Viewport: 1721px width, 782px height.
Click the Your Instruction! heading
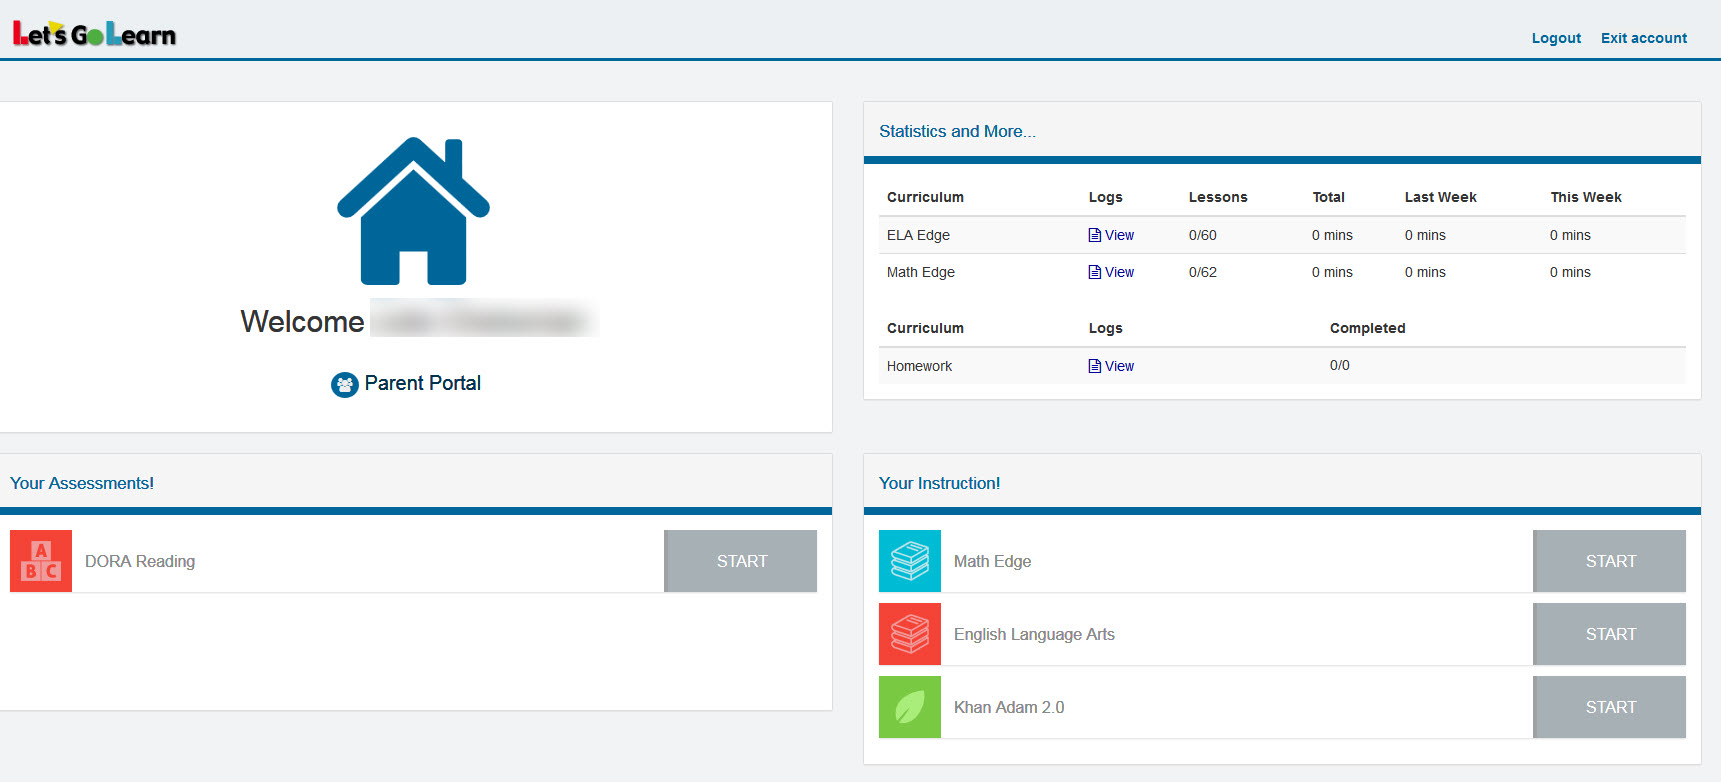click(939, 483)
